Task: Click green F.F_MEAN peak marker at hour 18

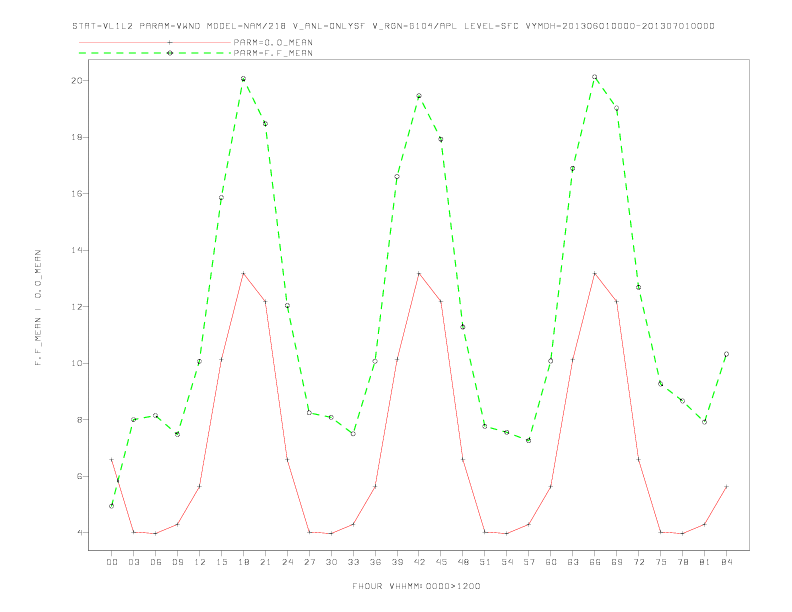Action: (243, 79)
